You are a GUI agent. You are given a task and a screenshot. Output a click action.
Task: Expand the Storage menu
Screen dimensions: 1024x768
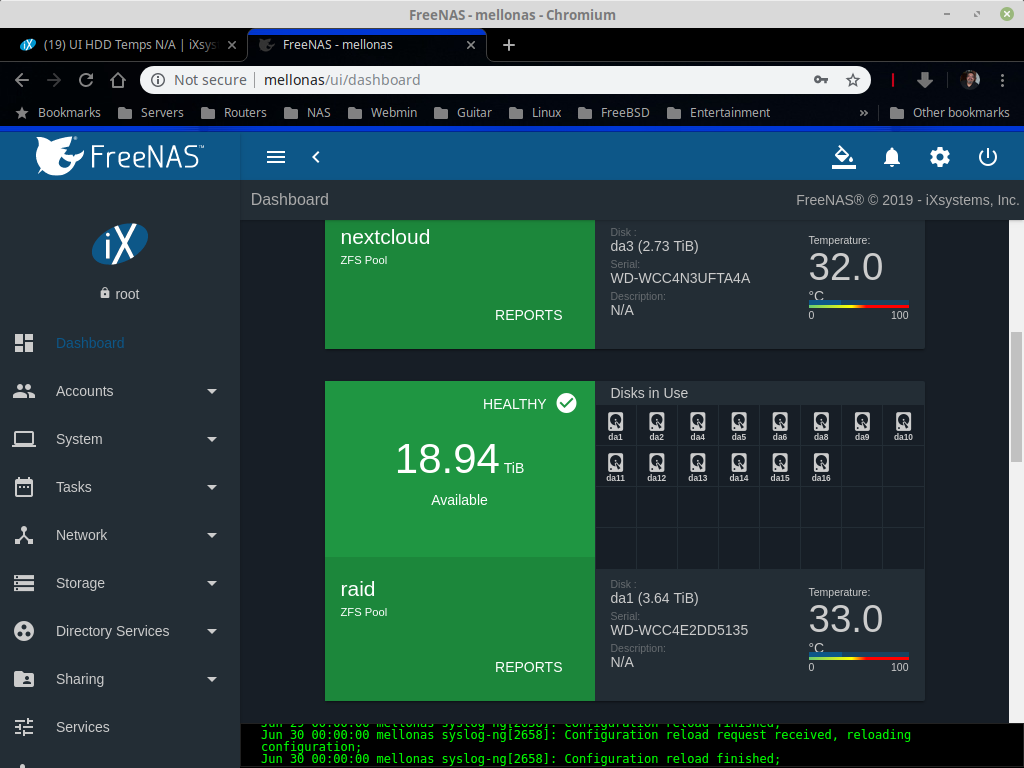pyautogui.click(x=120, y=583)
